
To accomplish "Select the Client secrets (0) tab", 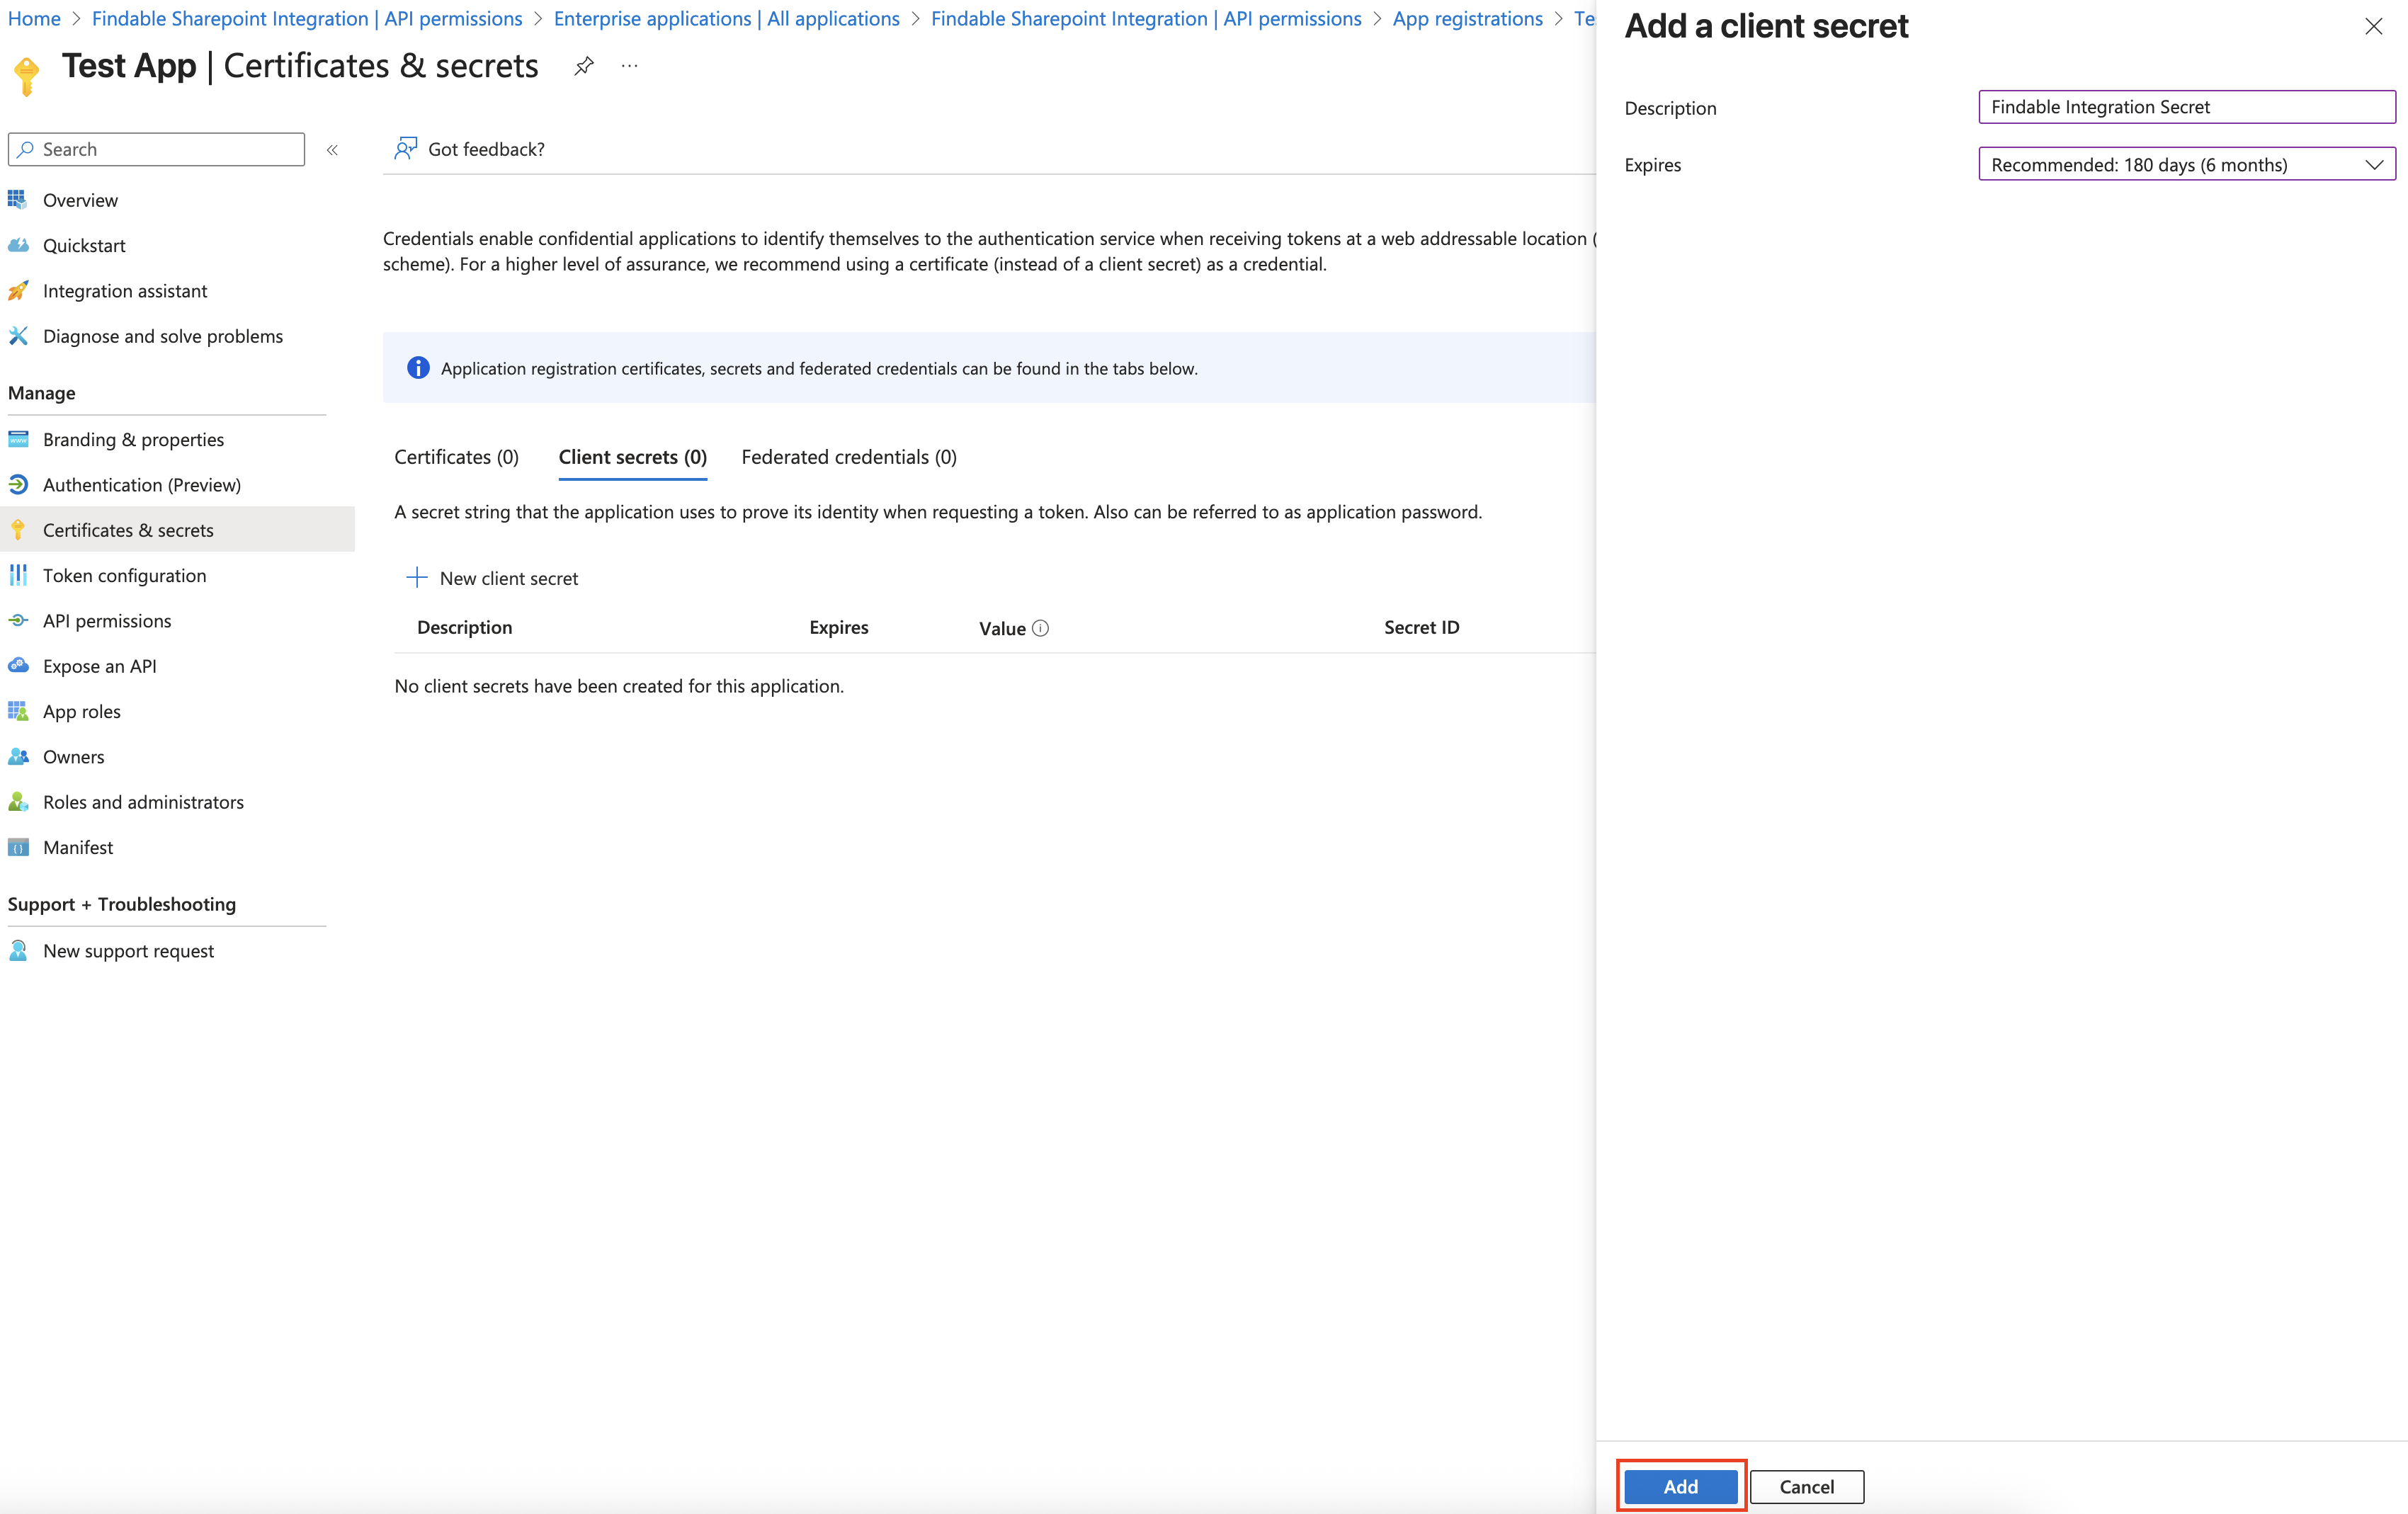I will 632,457.
